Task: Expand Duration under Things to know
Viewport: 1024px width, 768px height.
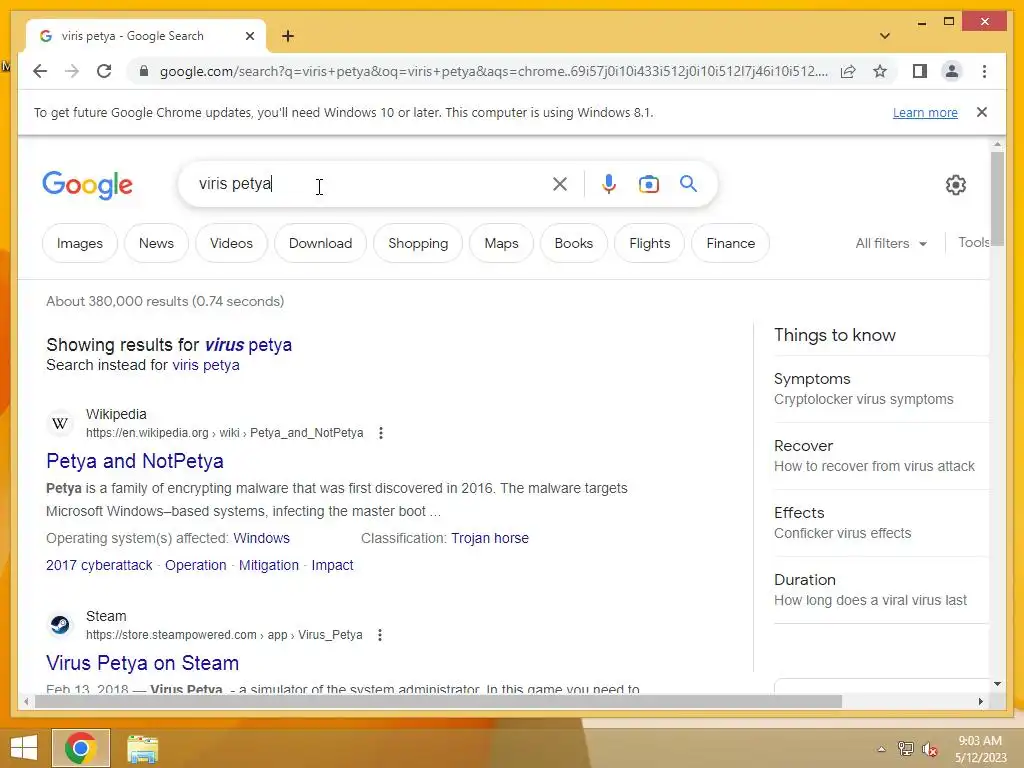Action: pyautogui.click(x=882, y=590)
